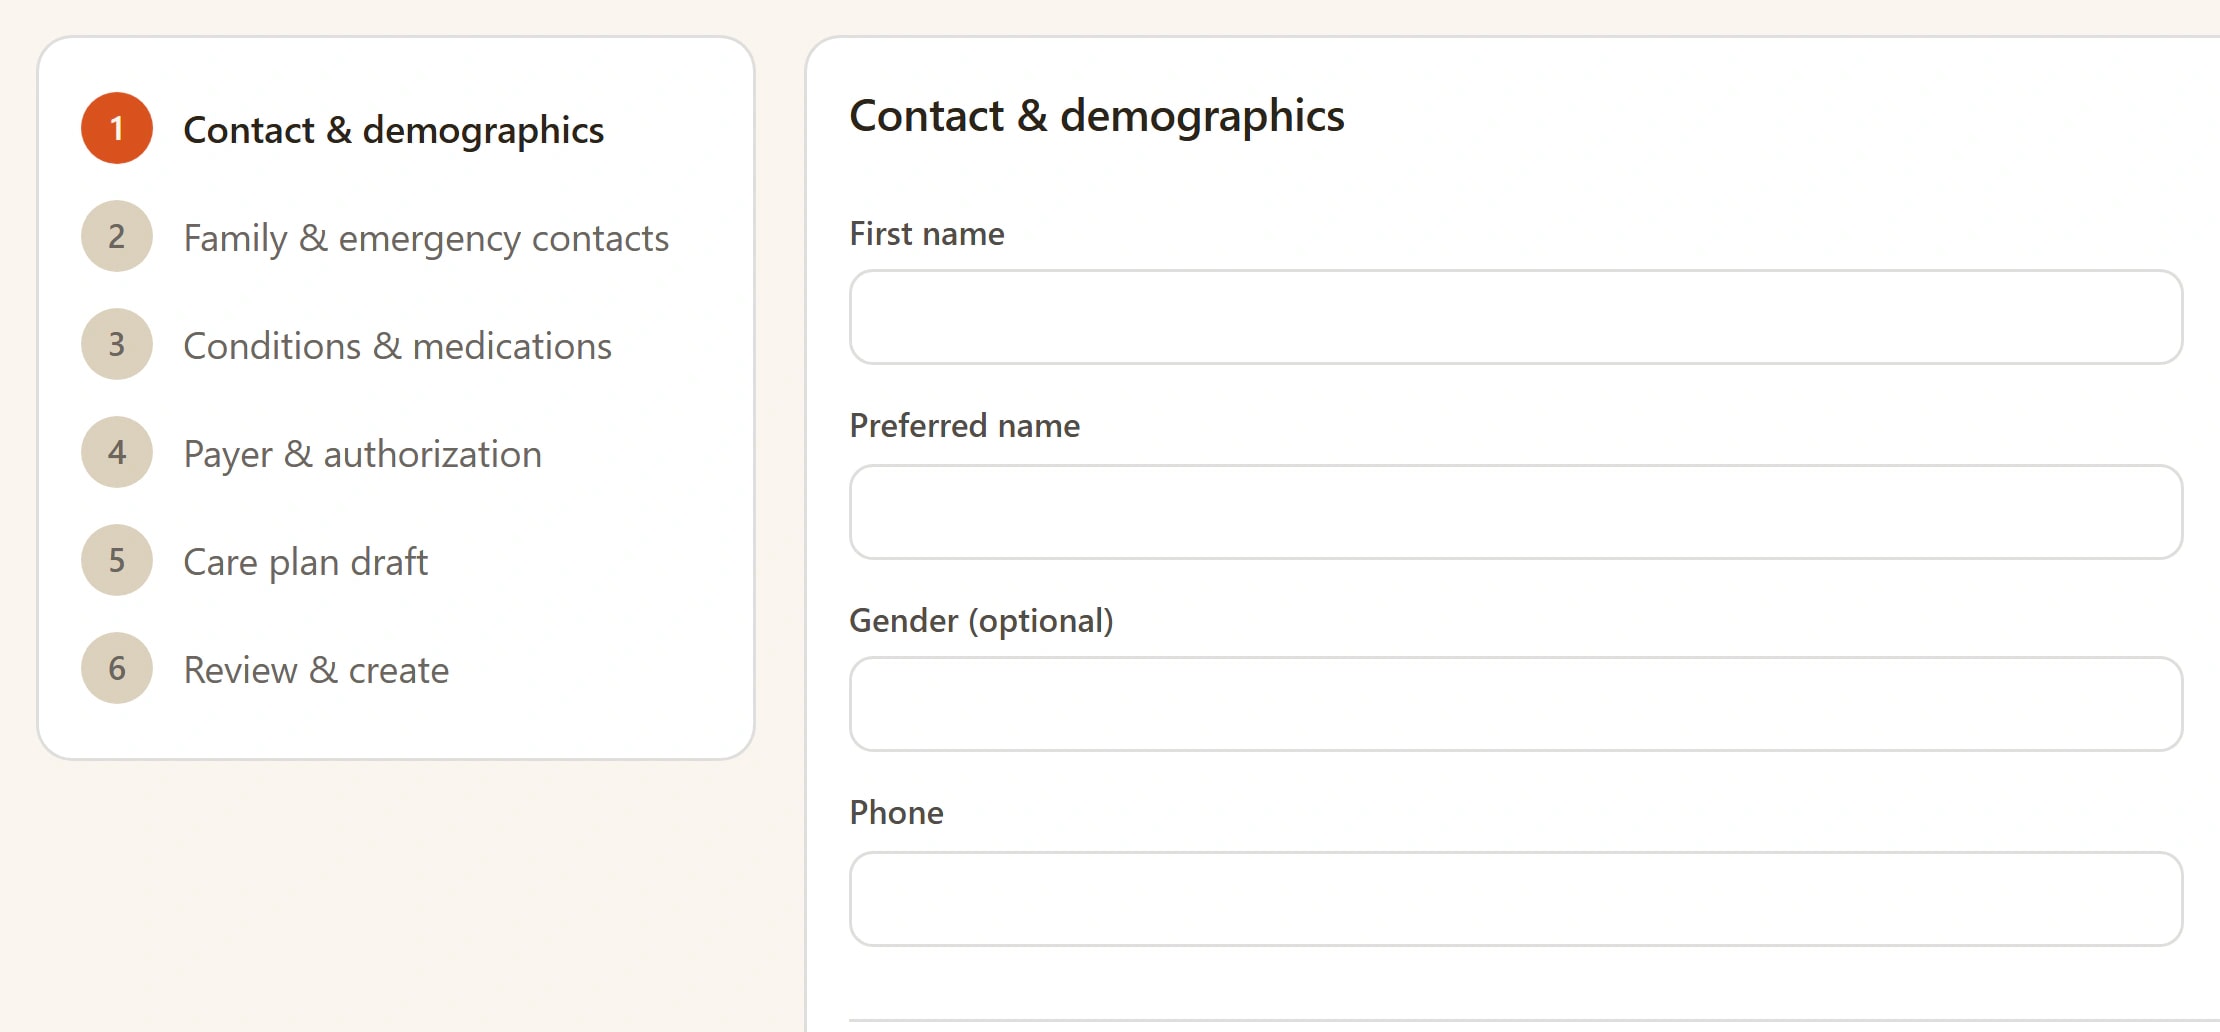Click the Phone label
2220x1032 pixels.
point(897,813)
